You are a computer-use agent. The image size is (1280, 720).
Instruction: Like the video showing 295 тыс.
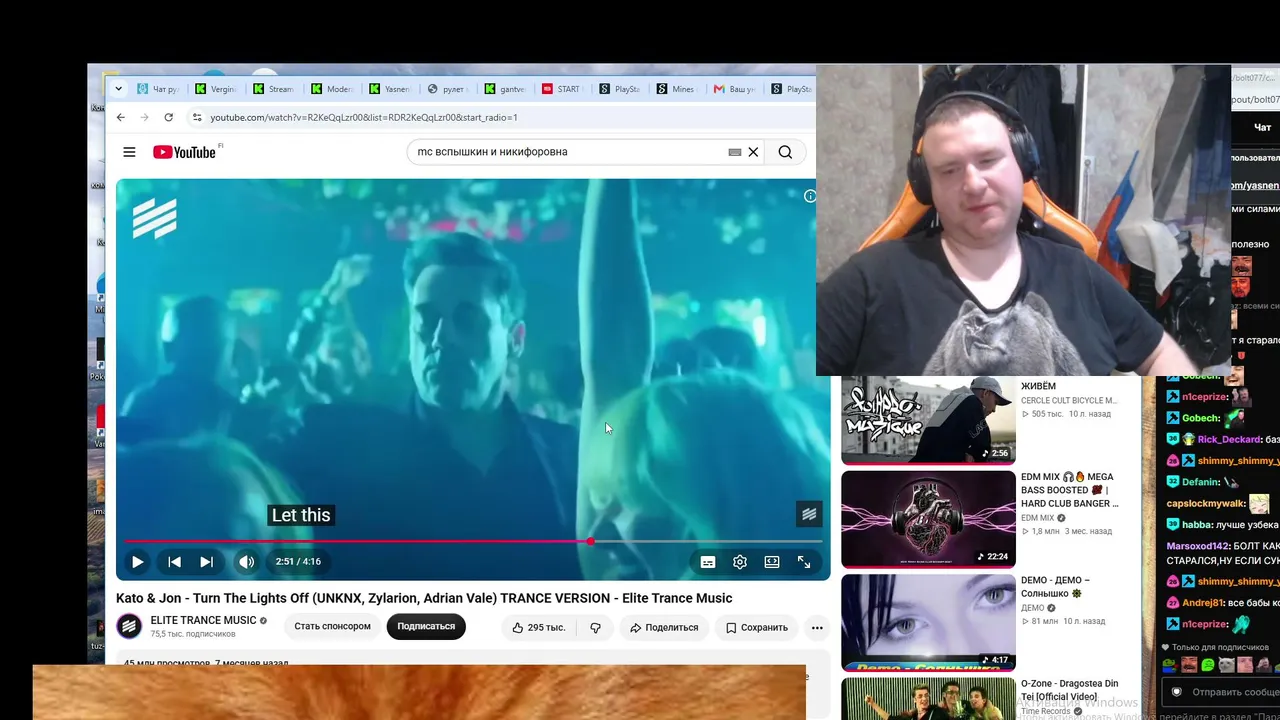coord(538,628)
